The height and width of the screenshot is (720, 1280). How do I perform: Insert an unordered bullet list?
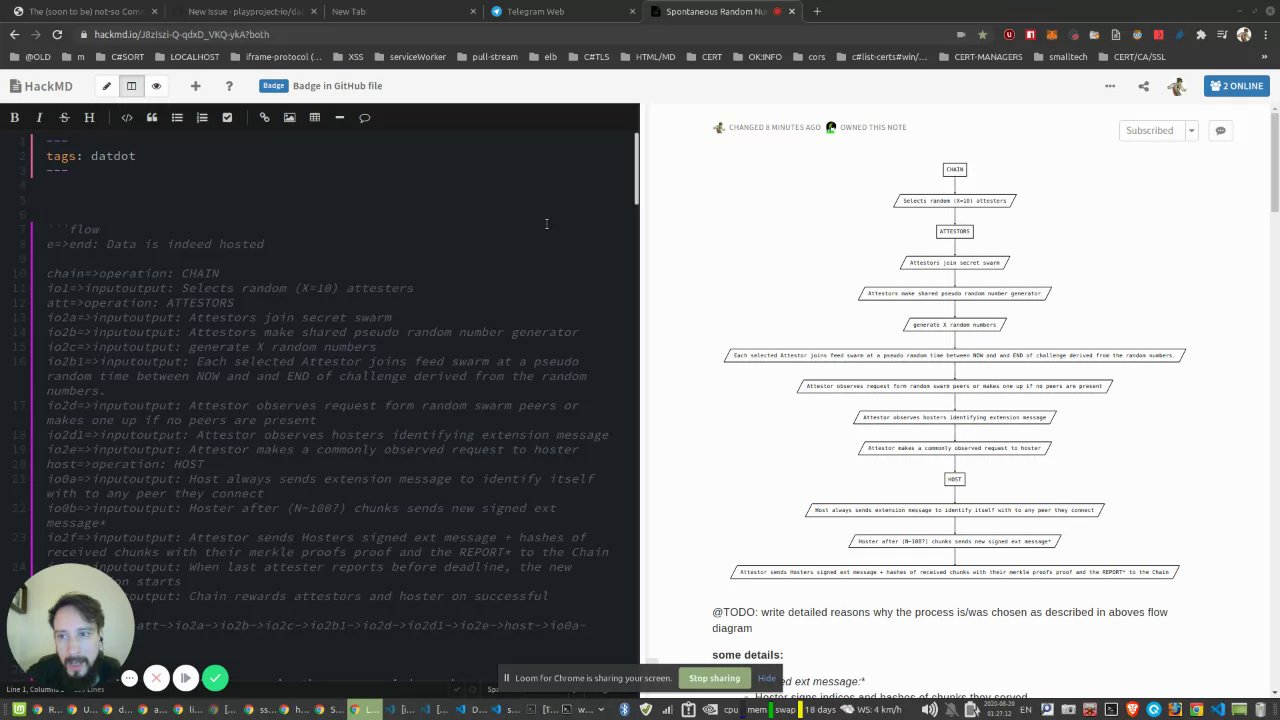click(177, 118)
